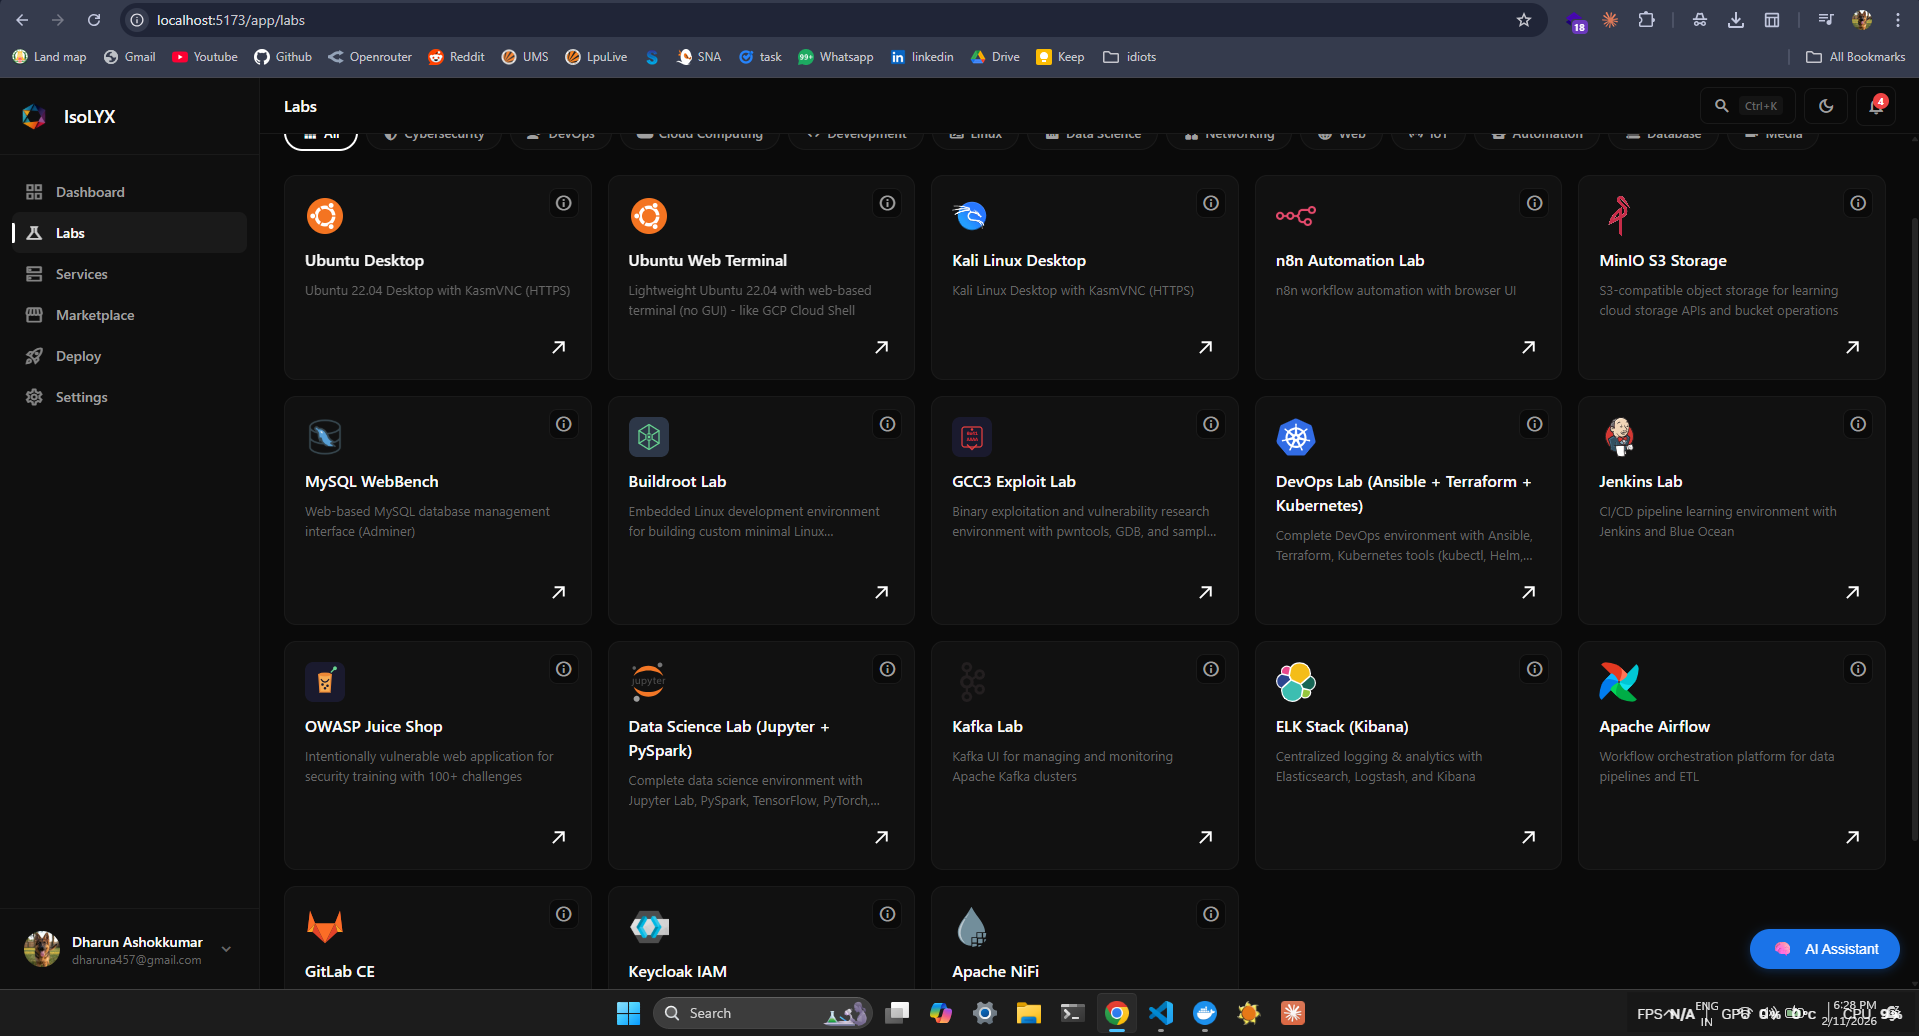The width and height of the screenshot is (1919, 1036).
Task: Click the Keycloak IAM lab icon
Action: click(x=648, y=925)
